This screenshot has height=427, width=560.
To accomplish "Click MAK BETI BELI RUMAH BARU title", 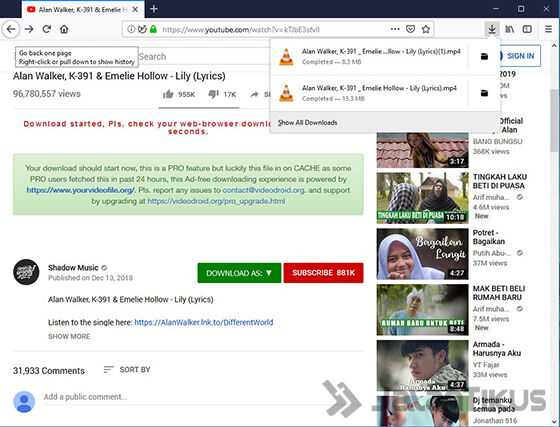I will tap(499, 293).
